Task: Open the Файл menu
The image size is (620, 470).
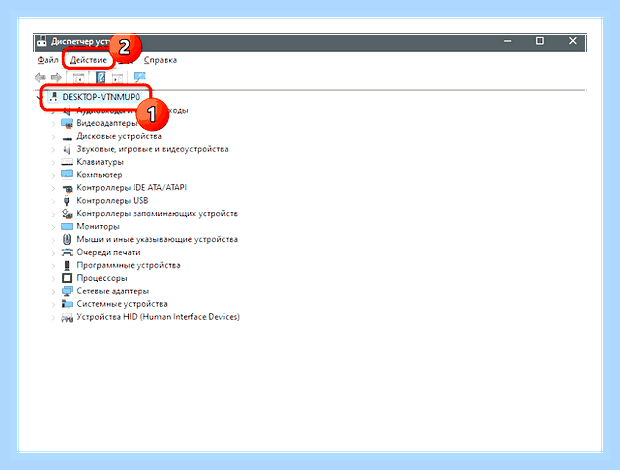Action: (48, 60)
